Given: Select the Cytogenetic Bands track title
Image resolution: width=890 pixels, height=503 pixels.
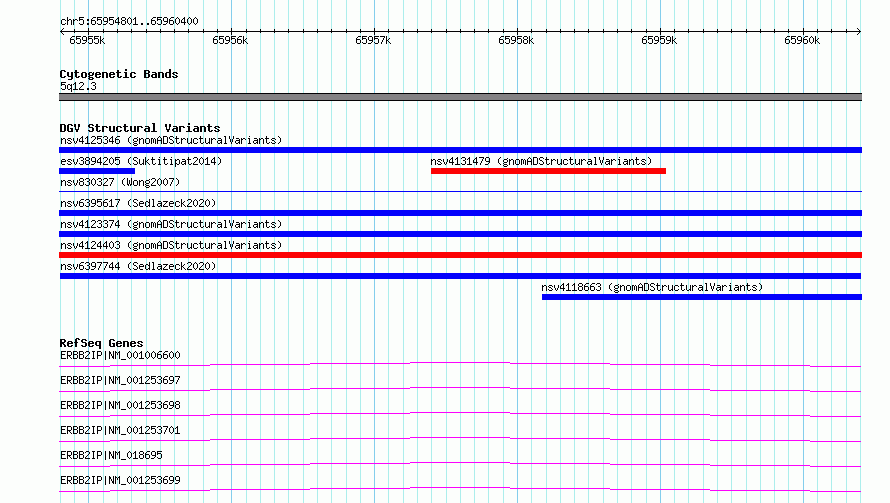Looking at the screenshot, I should click(119, 74).
